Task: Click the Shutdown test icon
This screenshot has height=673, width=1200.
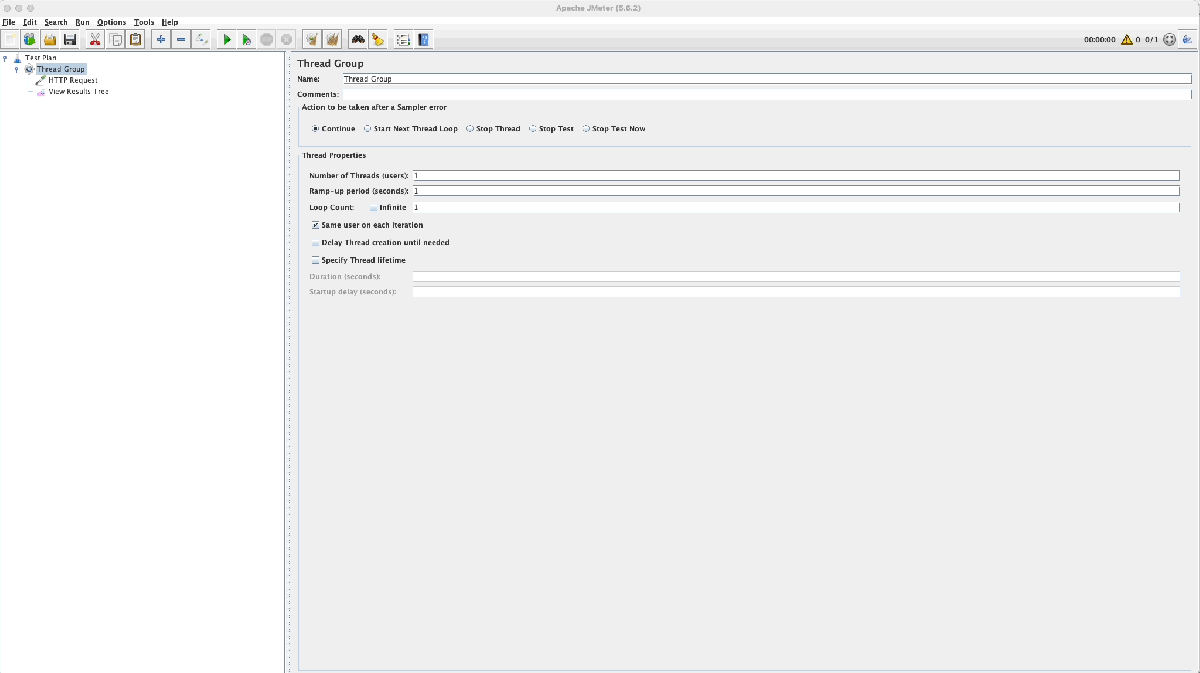Action: [287, 39]
